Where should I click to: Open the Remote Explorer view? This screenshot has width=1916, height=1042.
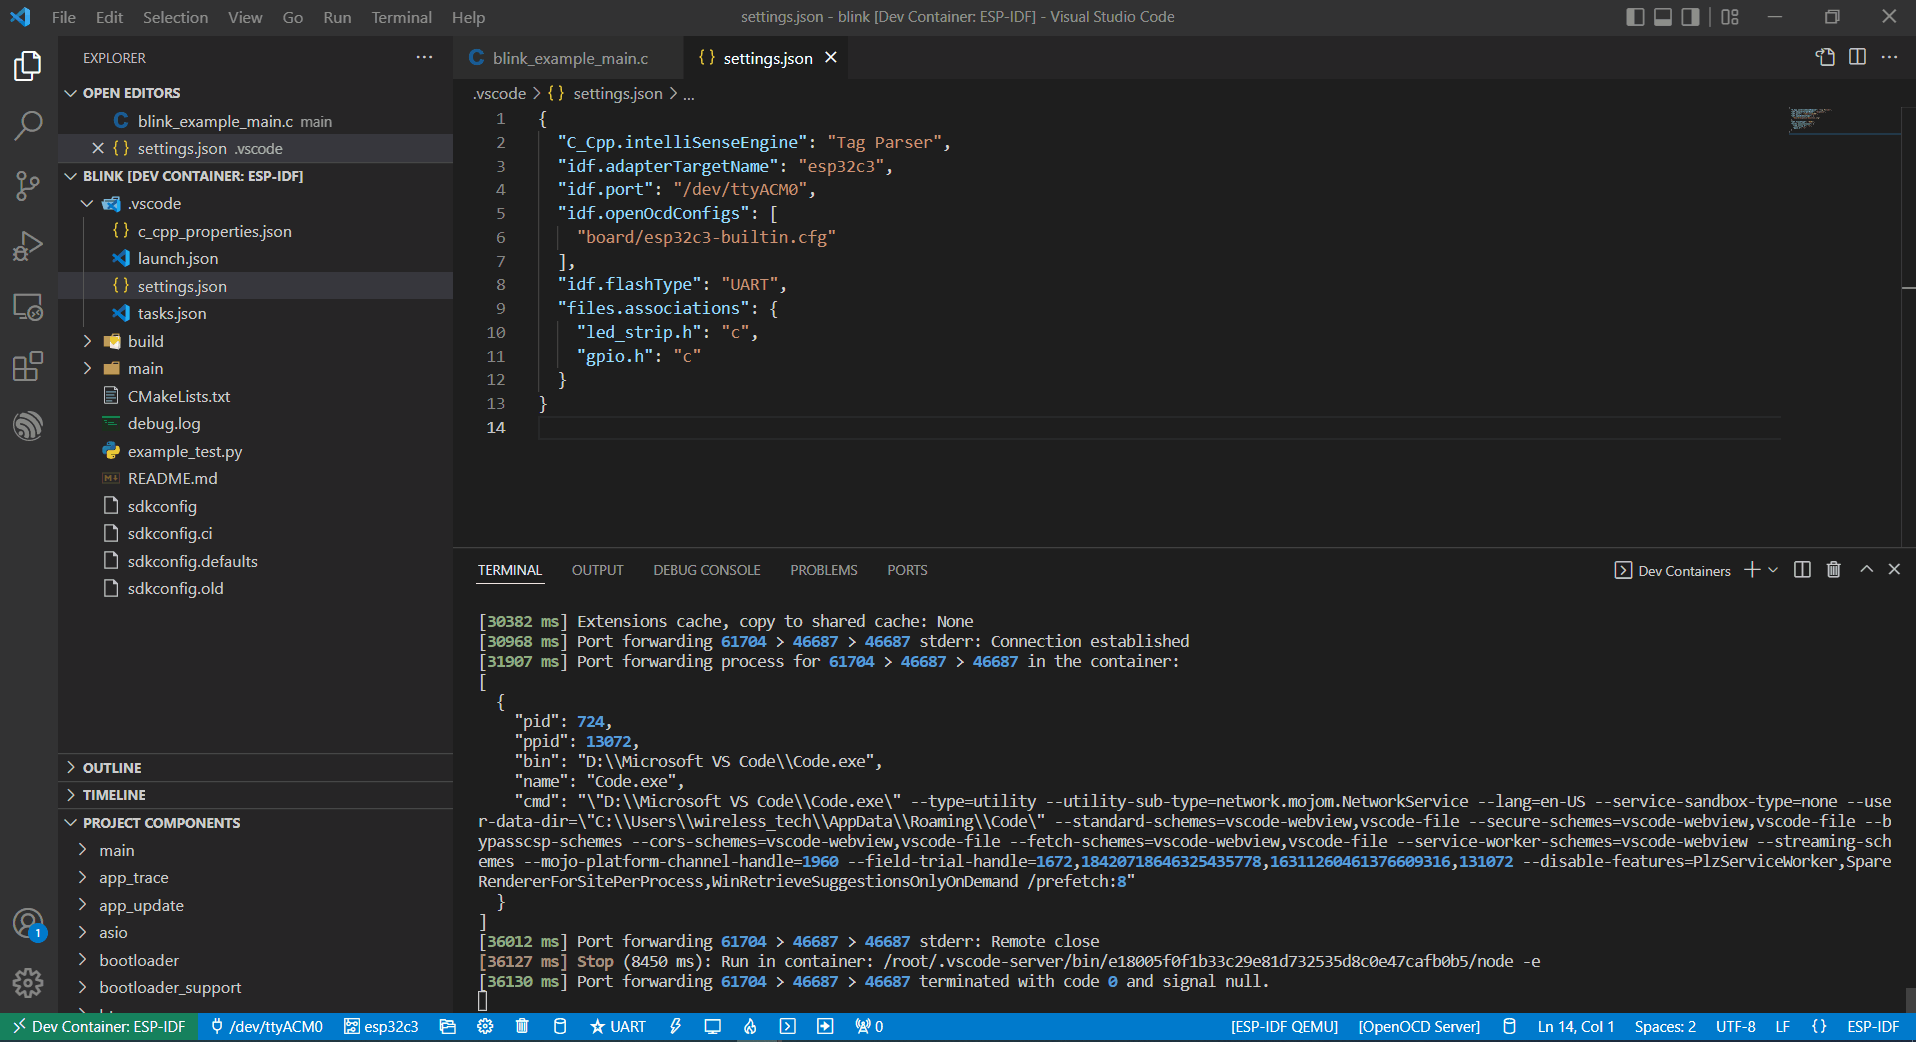point(28,307)
